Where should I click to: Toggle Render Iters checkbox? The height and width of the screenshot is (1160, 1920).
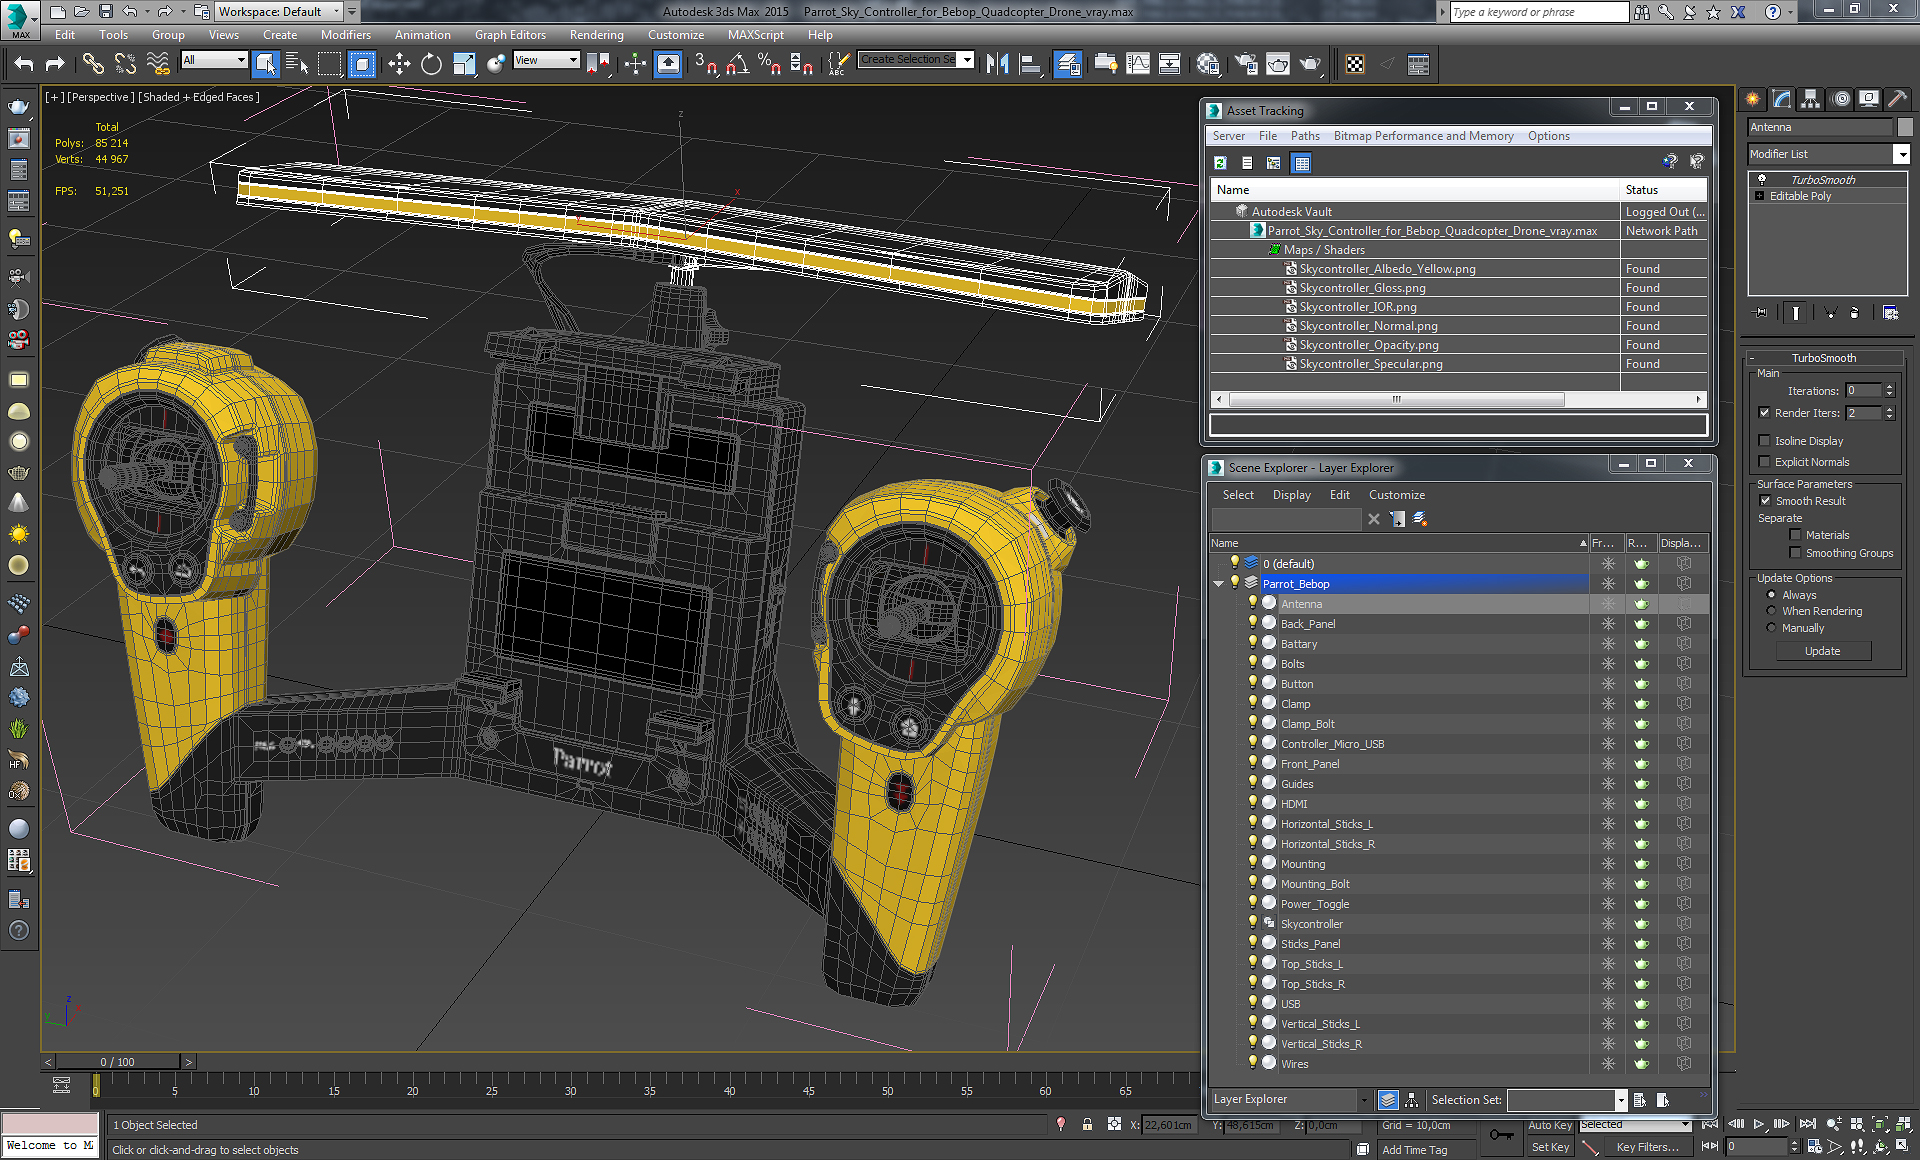[1765, 413]
